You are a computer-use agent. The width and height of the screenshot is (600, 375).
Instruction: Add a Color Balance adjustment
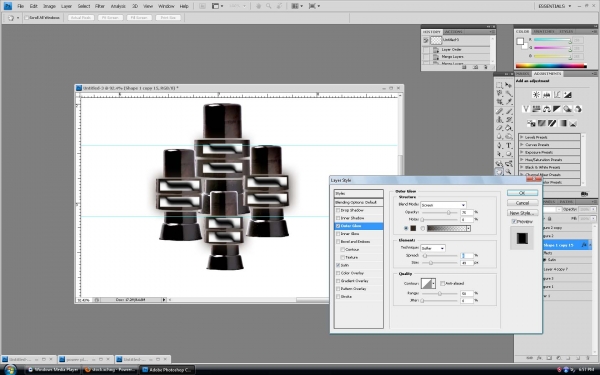(546, 109)
